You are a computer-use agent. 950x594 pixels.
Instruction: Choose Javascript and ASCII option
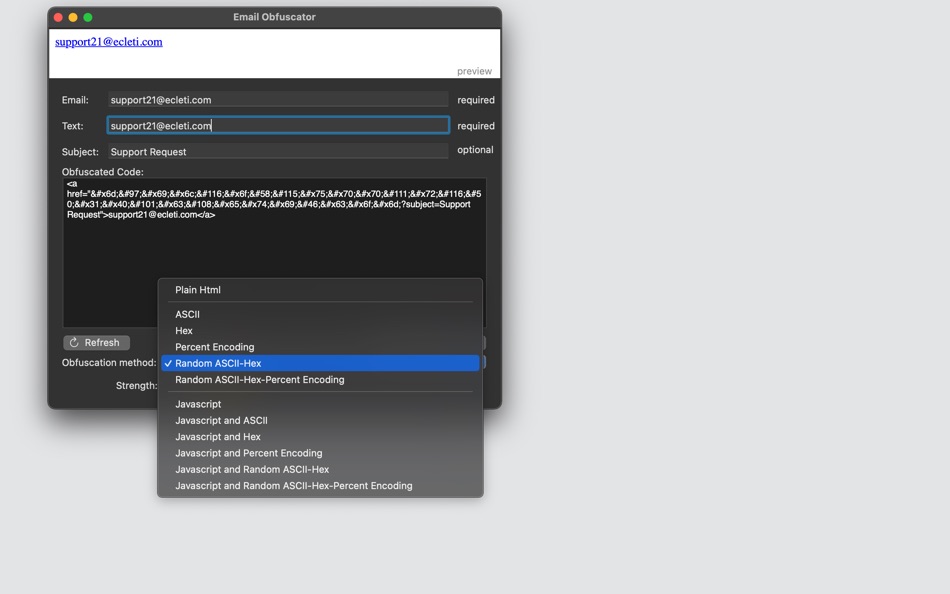pyautogui.click(x=320, y=420)
